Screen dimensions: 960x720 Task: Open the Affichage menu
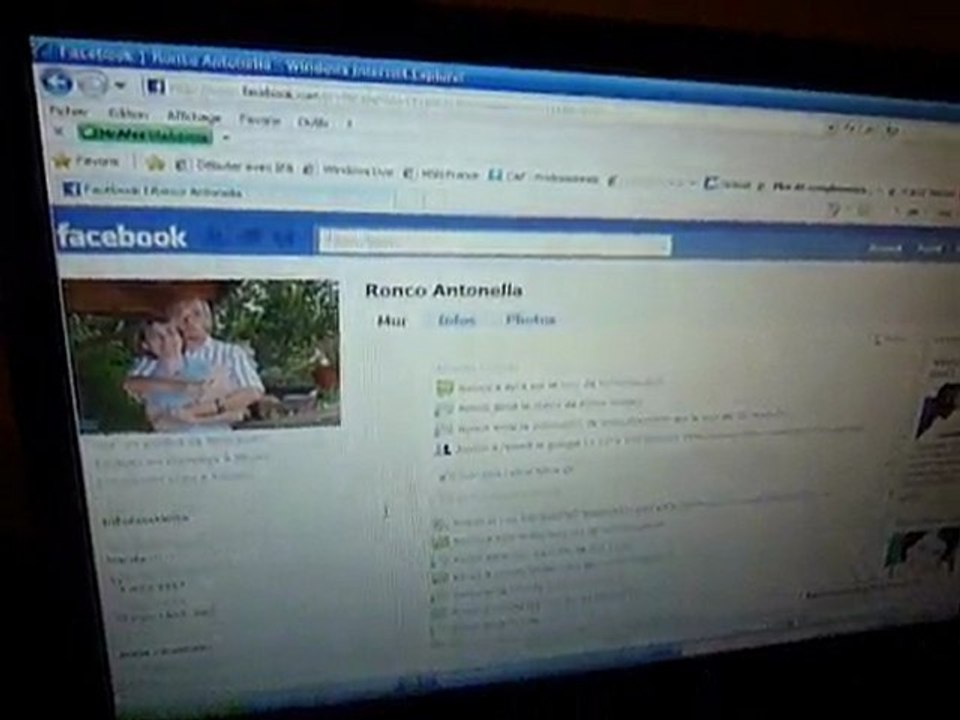[x=194, y=116]
